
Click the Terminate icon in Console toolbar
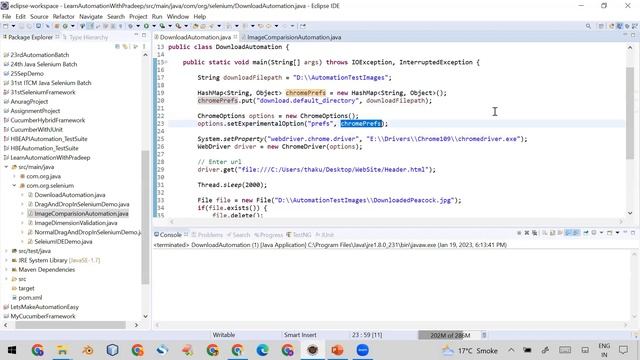coord(519,233)
